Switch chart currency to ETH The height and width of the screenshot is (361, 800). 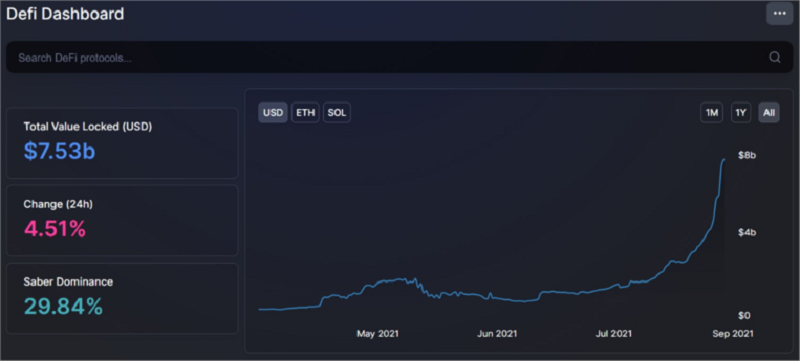pyautogui.click(x=306, y=113)
